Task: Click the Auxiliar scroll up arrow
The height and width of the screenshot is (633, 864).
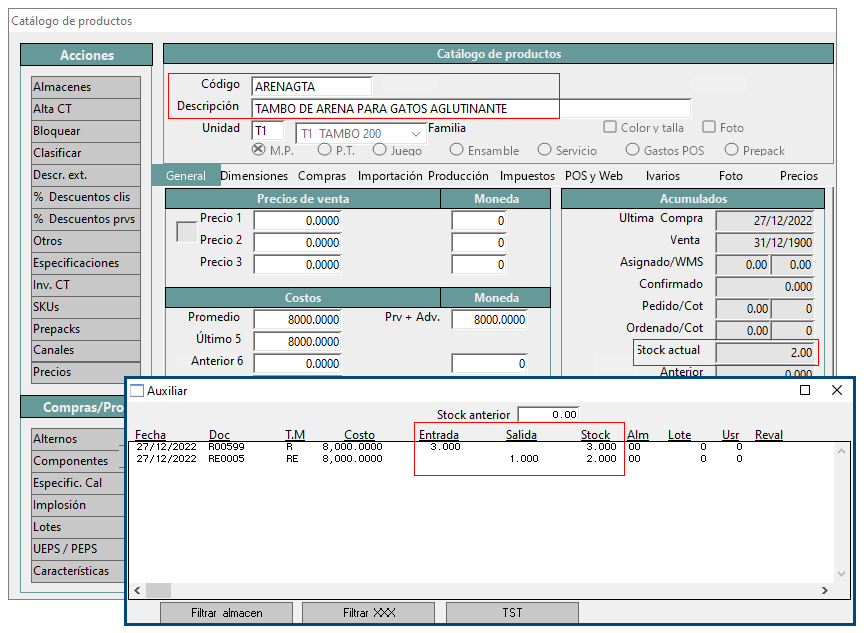Action: 841,451
